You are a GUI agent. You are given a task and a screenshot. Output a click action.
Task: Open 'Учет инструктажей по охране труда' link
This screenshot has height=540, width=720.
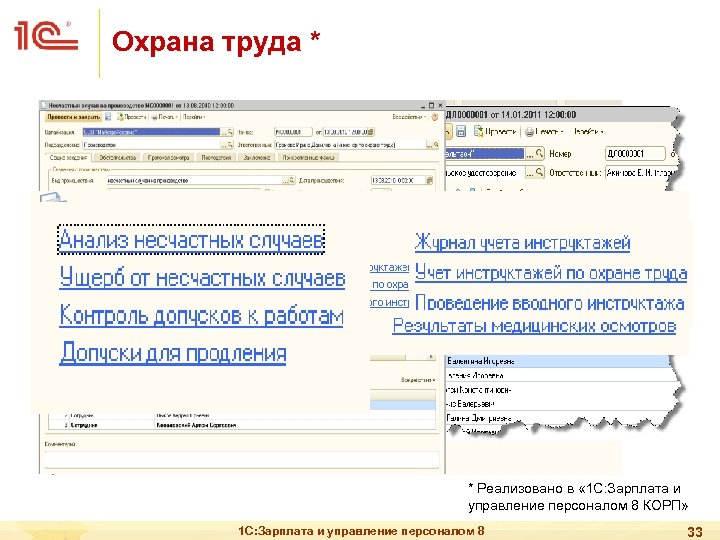point(551,273)
